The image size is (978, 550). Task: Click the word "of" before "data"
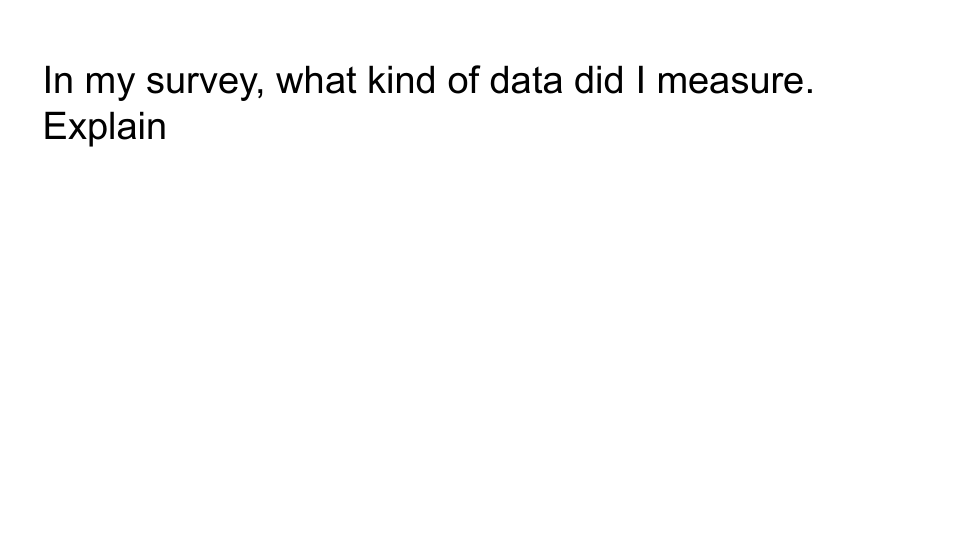(x=464, y=82)
